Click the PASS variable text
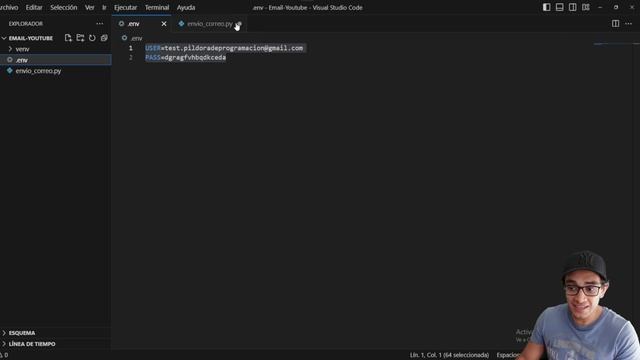640x360 pixels. pyautogui.click(x=153, y=58)
